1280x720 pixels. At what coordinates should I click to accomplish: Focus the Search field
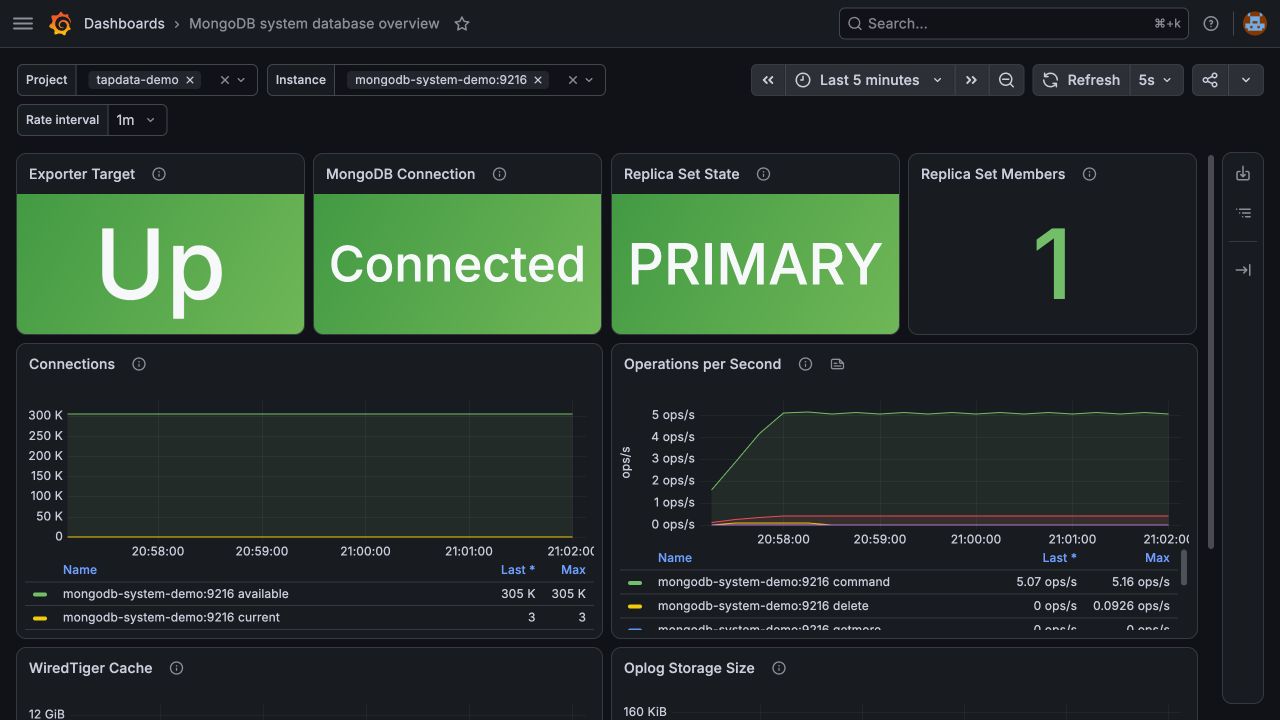[x=1013, y=24]
